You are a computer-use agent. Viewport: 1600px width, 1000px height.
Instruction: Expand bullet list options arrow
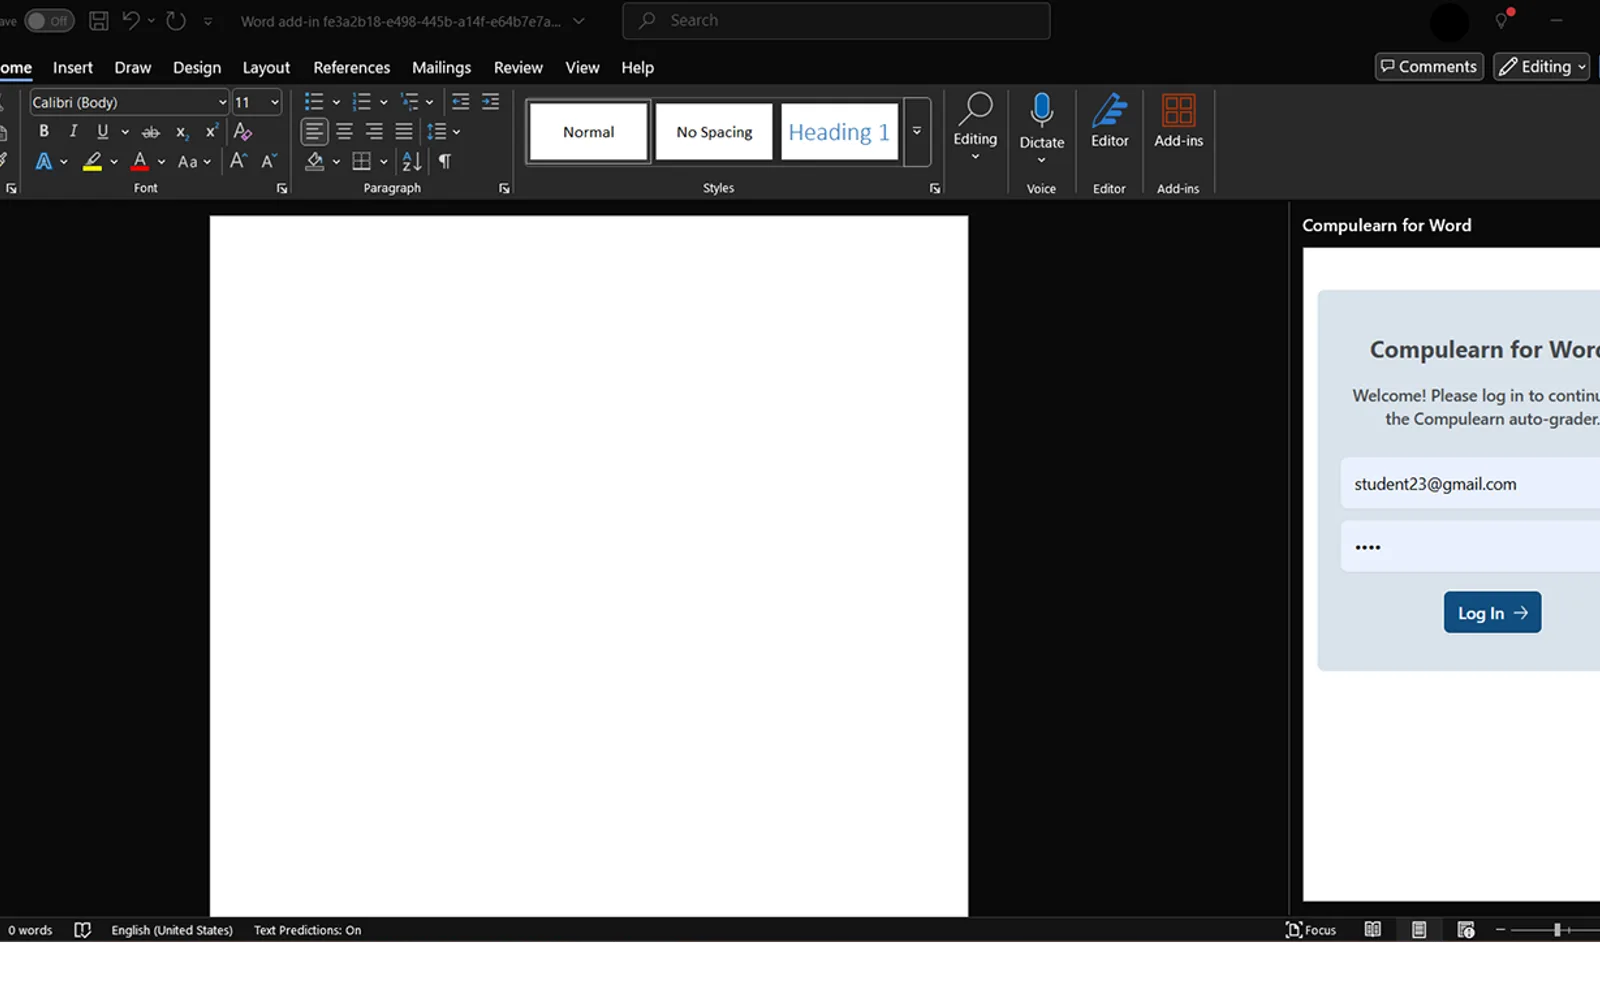point(336,102)
